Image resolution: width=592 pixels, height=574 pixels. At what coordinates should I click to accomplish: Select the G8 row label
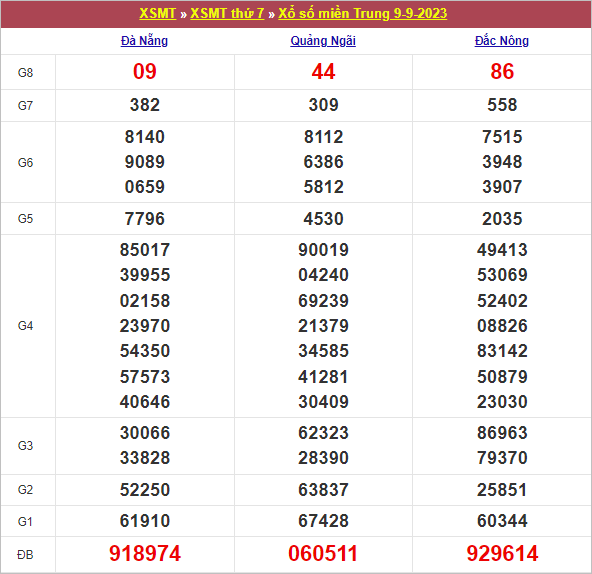click(x=25, y=73)
